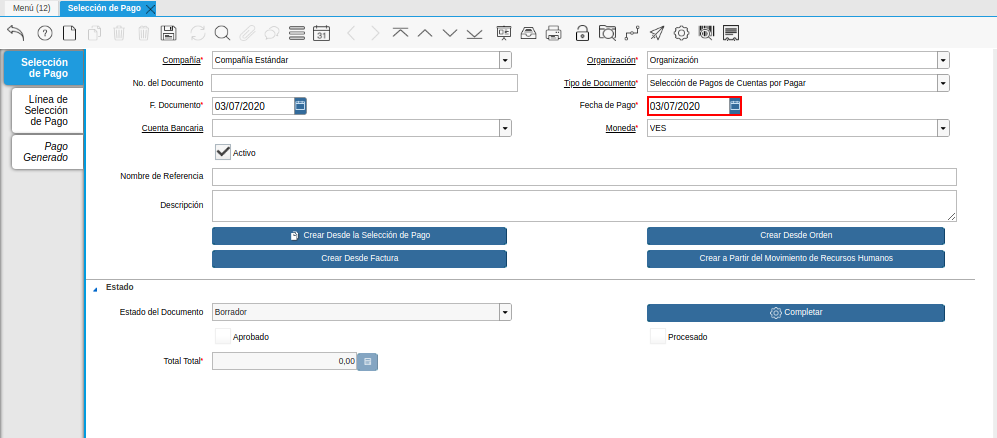The height and width of the screenshot is (438, 997).
Task: Toggle the Aprobado checkbox
Action: point(223,336)
